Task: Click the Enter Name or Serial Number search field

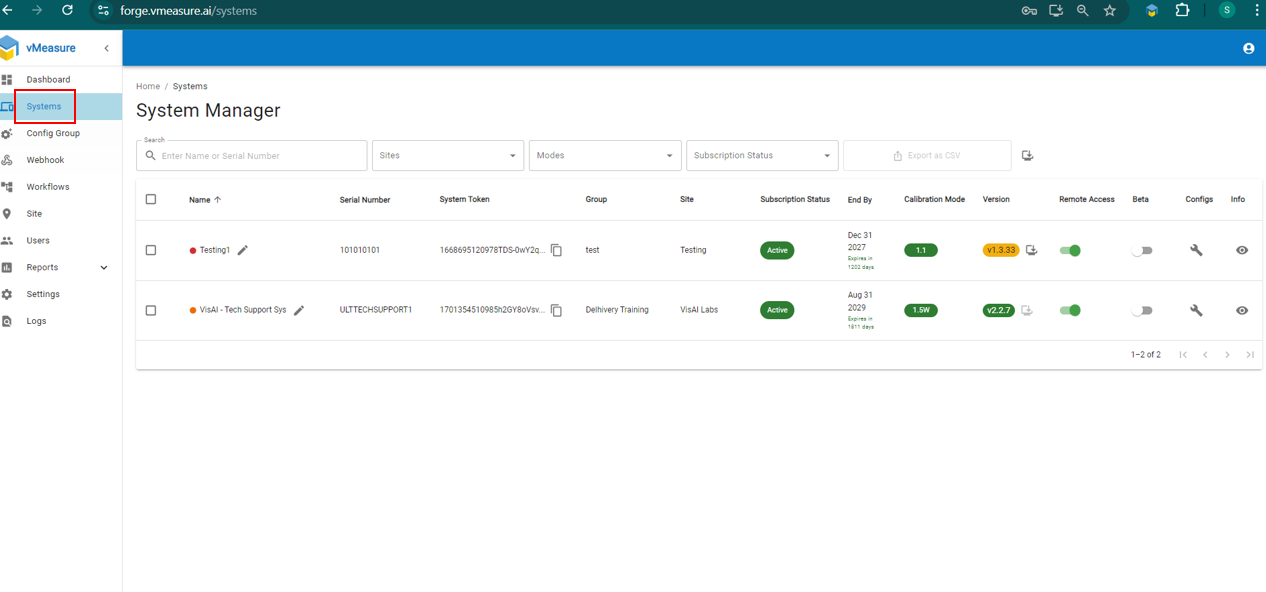Action: pyautogui.click(x=260, y=156)
